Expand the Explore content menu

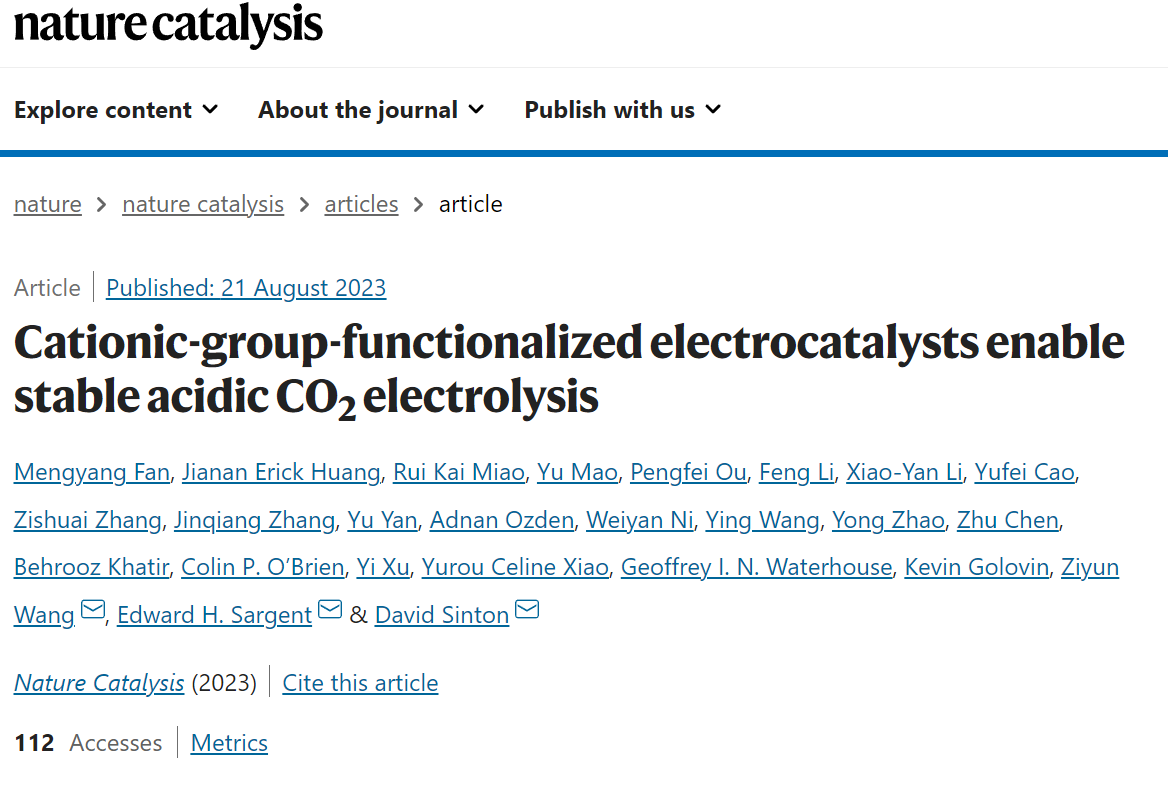[x=116, y=110]
